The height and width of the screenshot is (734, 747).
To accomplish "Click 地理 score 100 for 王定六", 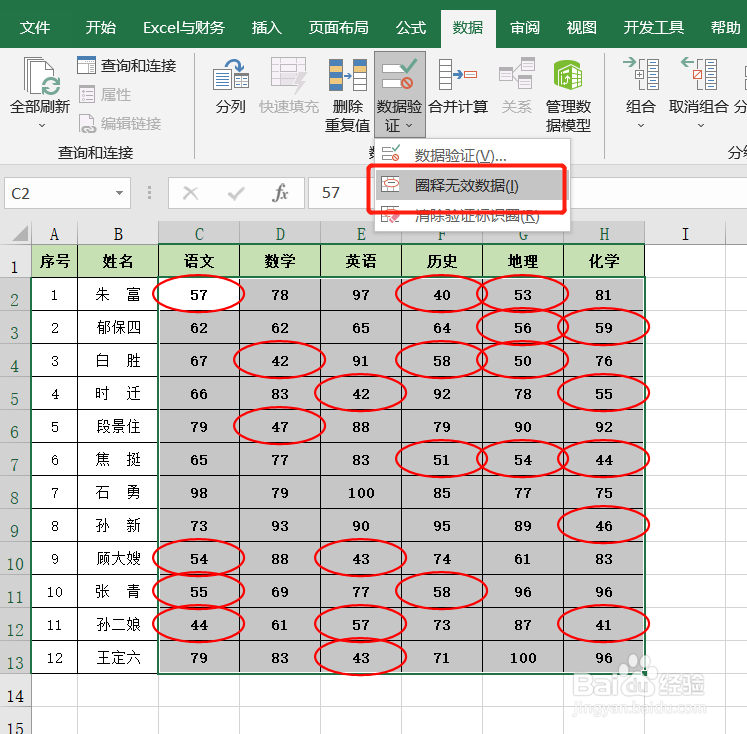I will 523,658.
